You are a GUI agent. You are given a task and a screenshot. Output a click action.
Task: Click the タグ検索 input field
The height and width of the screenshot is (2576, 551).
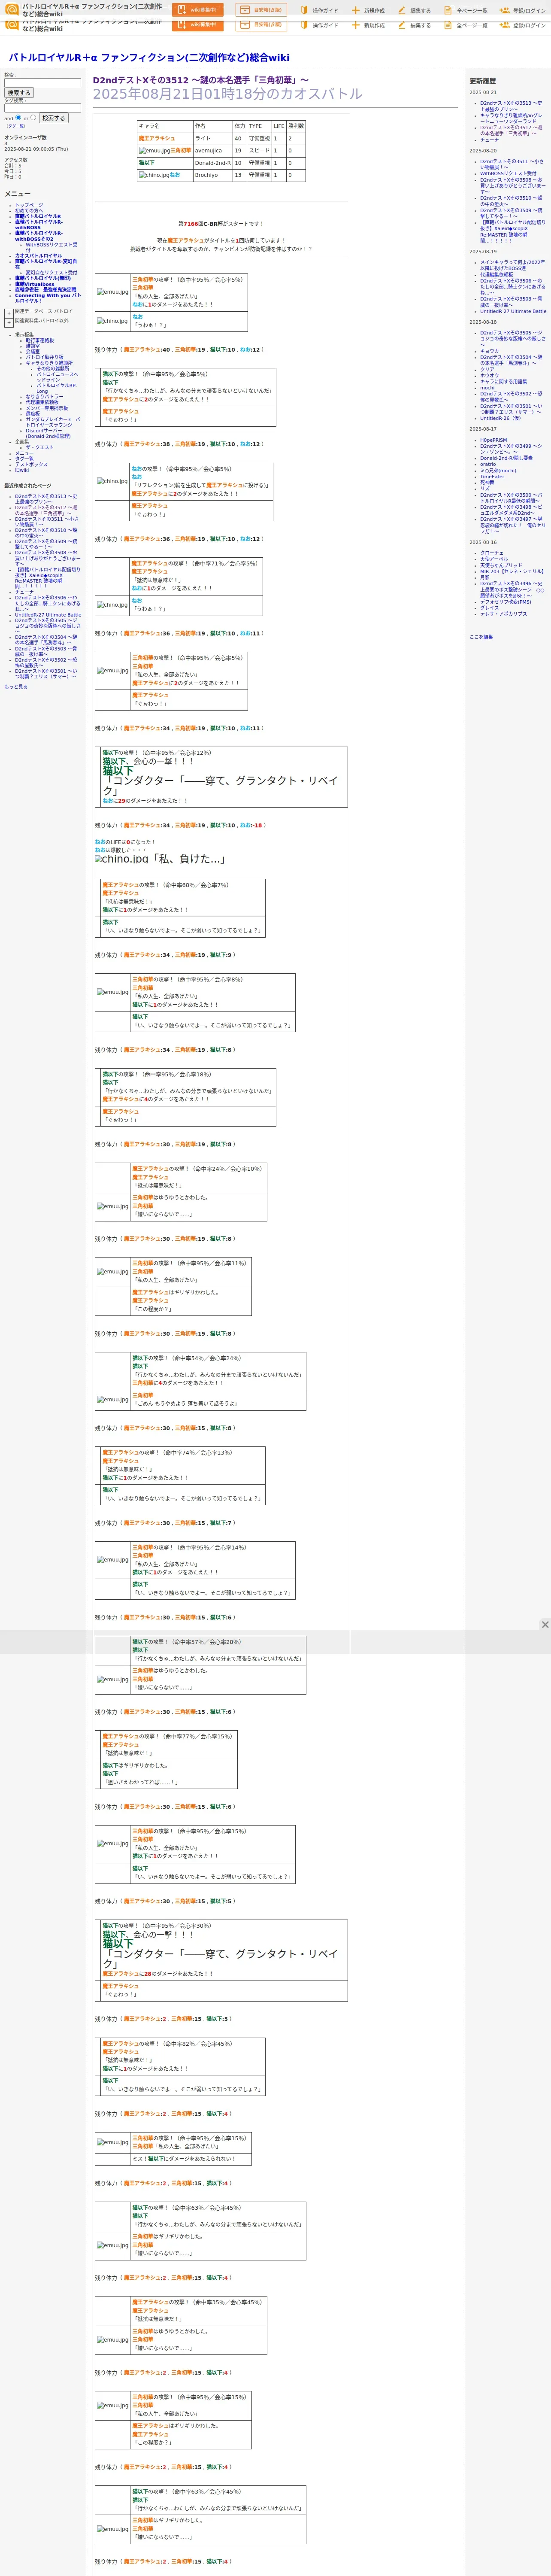click(x=42, y=108)
